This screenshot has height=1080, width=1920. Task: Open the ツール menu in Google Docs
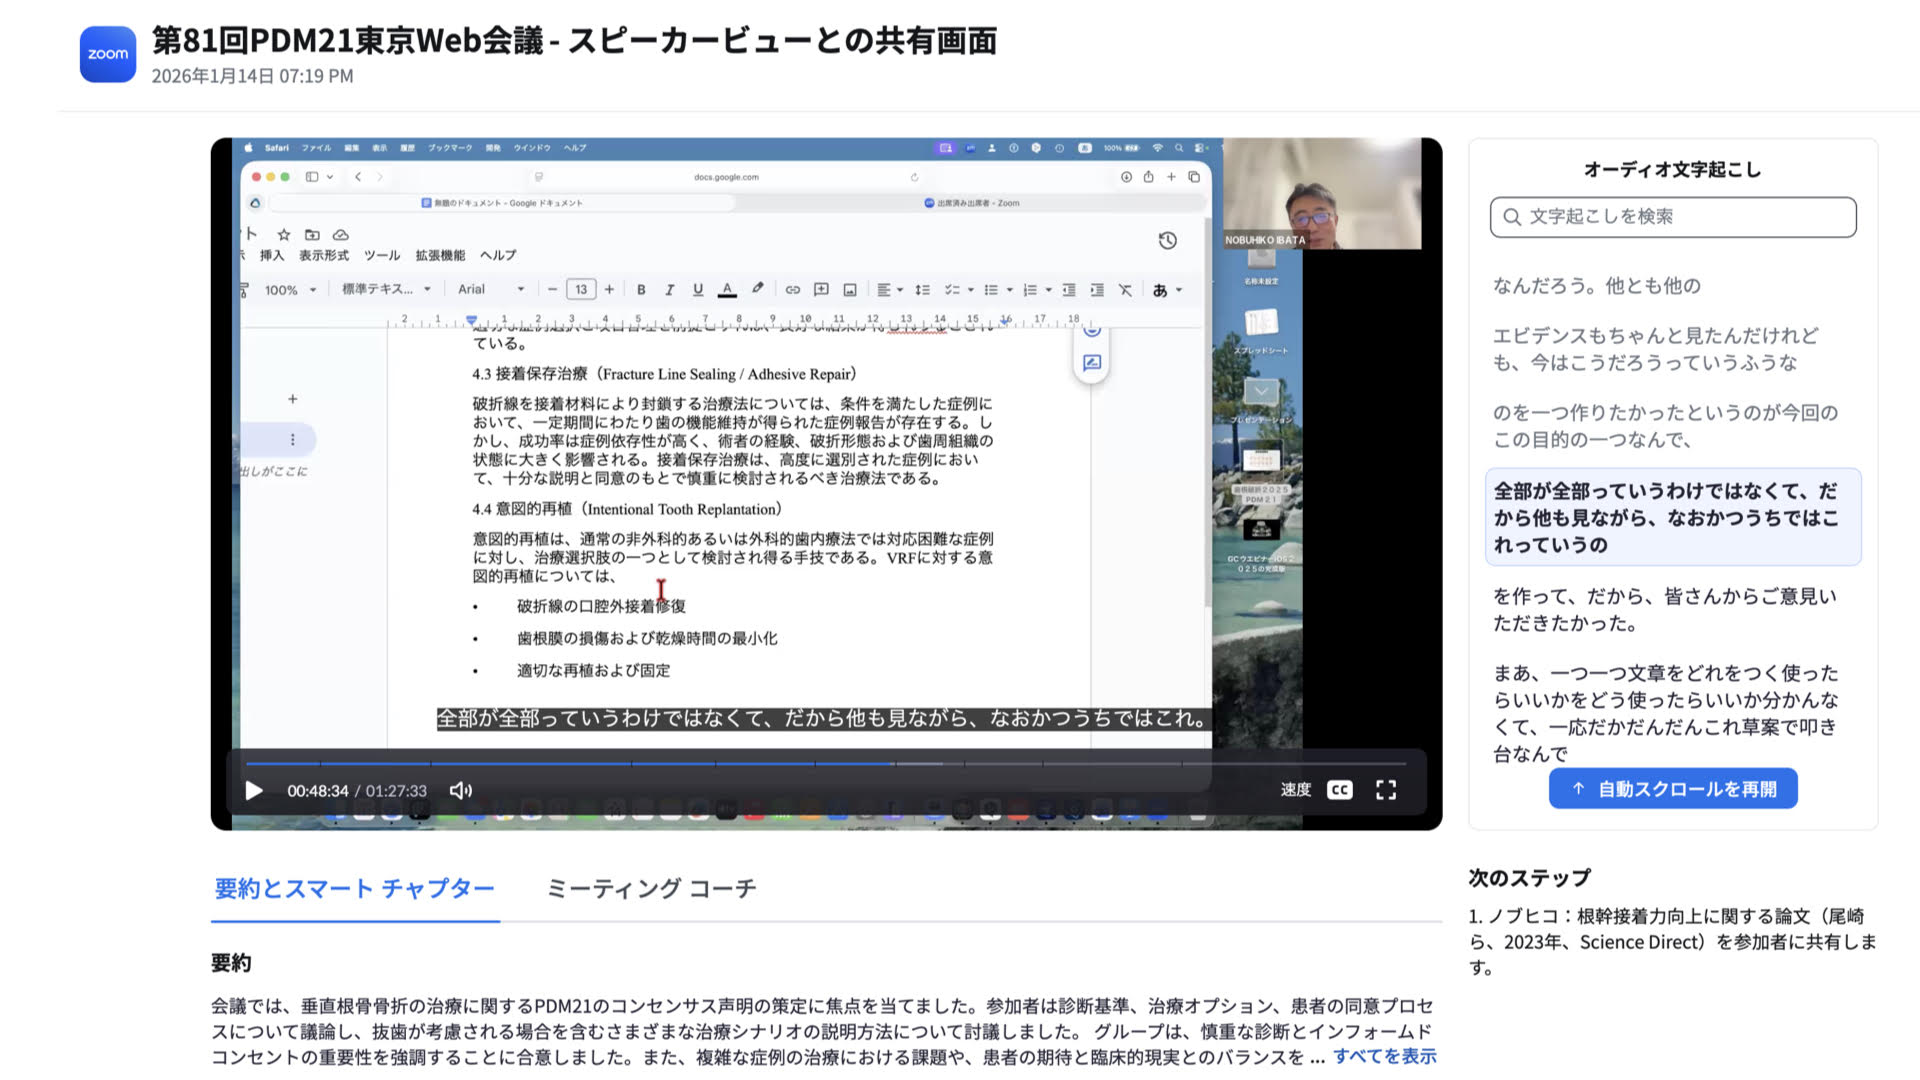click(x=384, y=255)
